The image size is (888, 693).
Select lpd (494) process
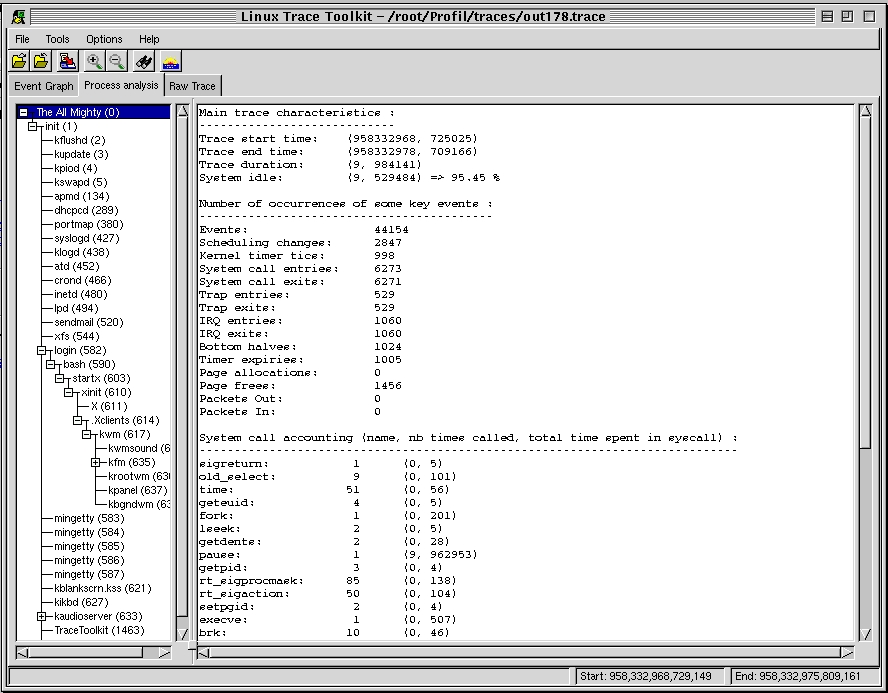pos(76,309)
